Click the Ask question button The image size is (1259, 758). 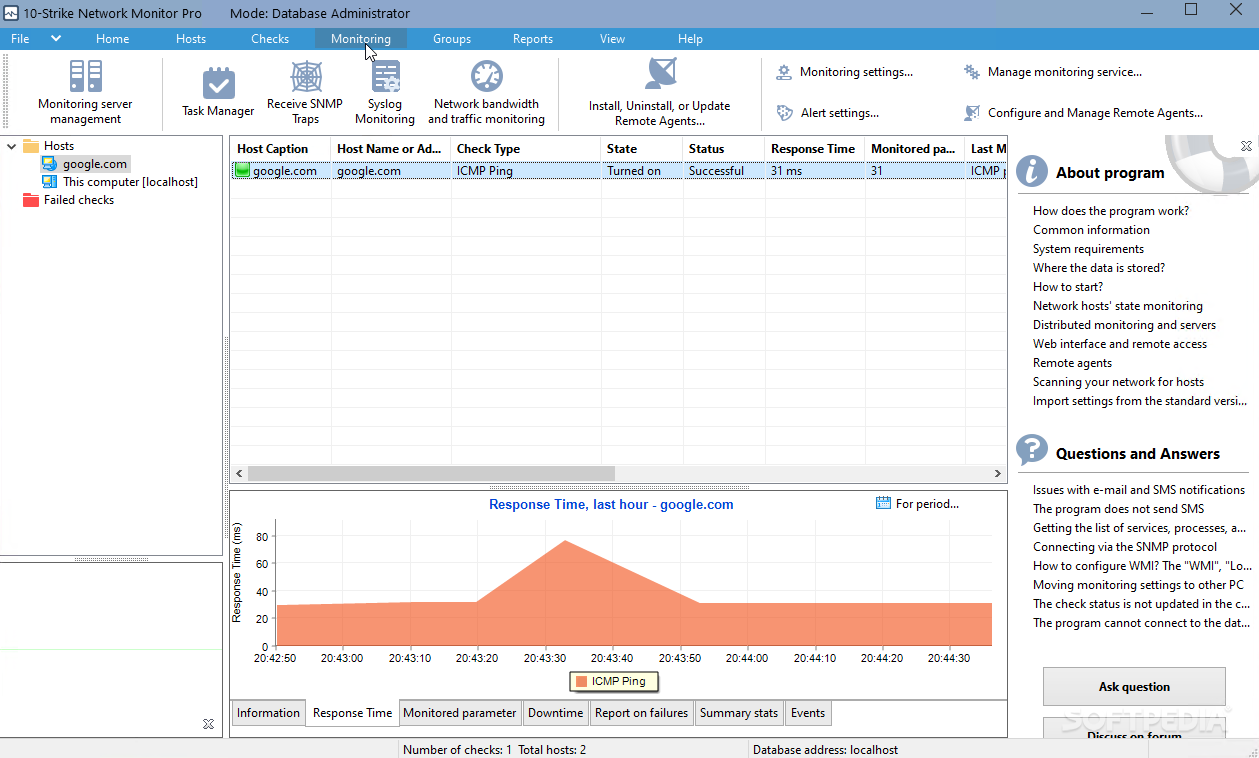coord(1134,687)
